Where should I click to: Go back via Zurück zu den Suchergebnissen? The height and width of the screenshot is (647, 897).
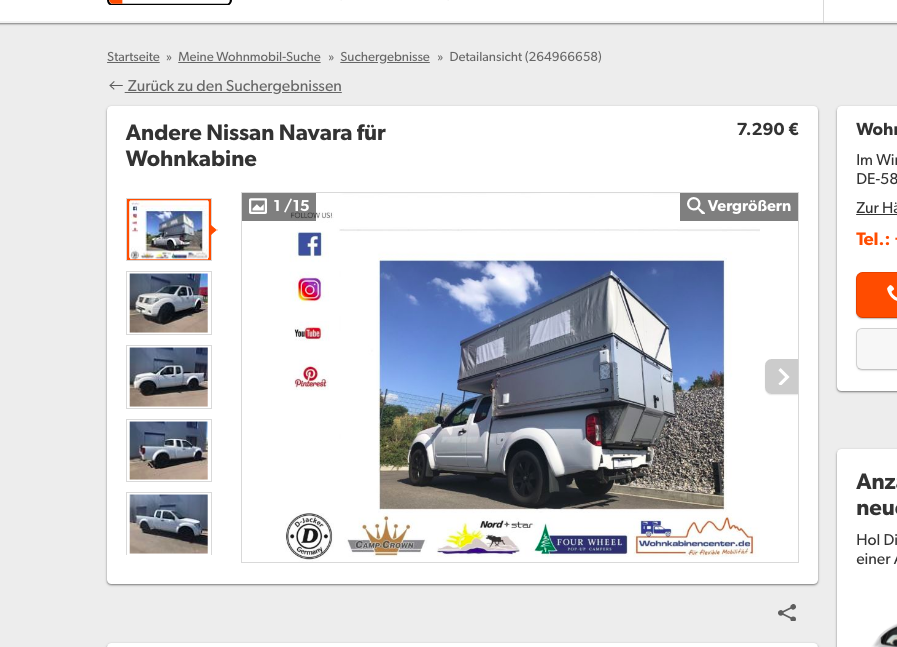pyautogui.click(x=234, y=86)
